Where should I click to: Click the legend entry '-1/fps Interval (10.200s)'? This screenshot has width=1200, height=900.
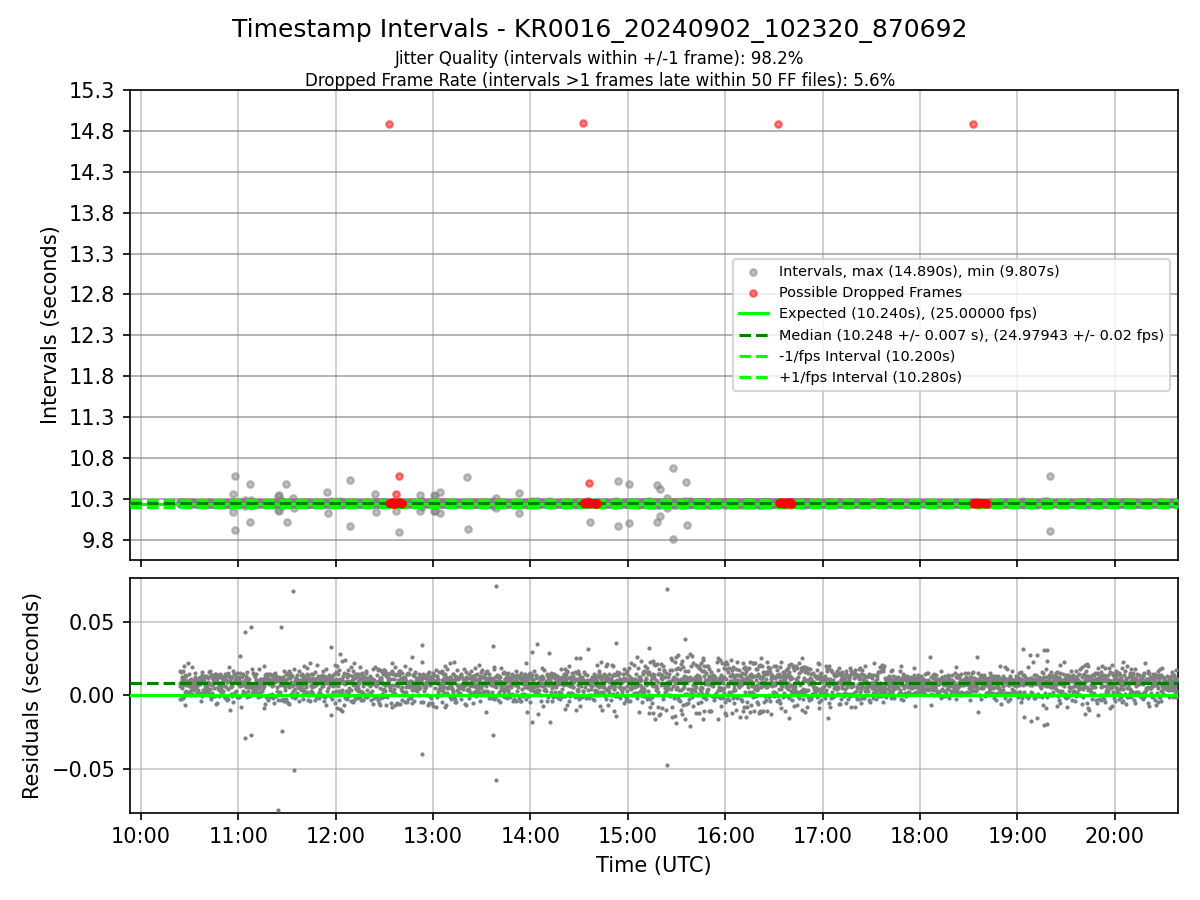click(867, 356)
